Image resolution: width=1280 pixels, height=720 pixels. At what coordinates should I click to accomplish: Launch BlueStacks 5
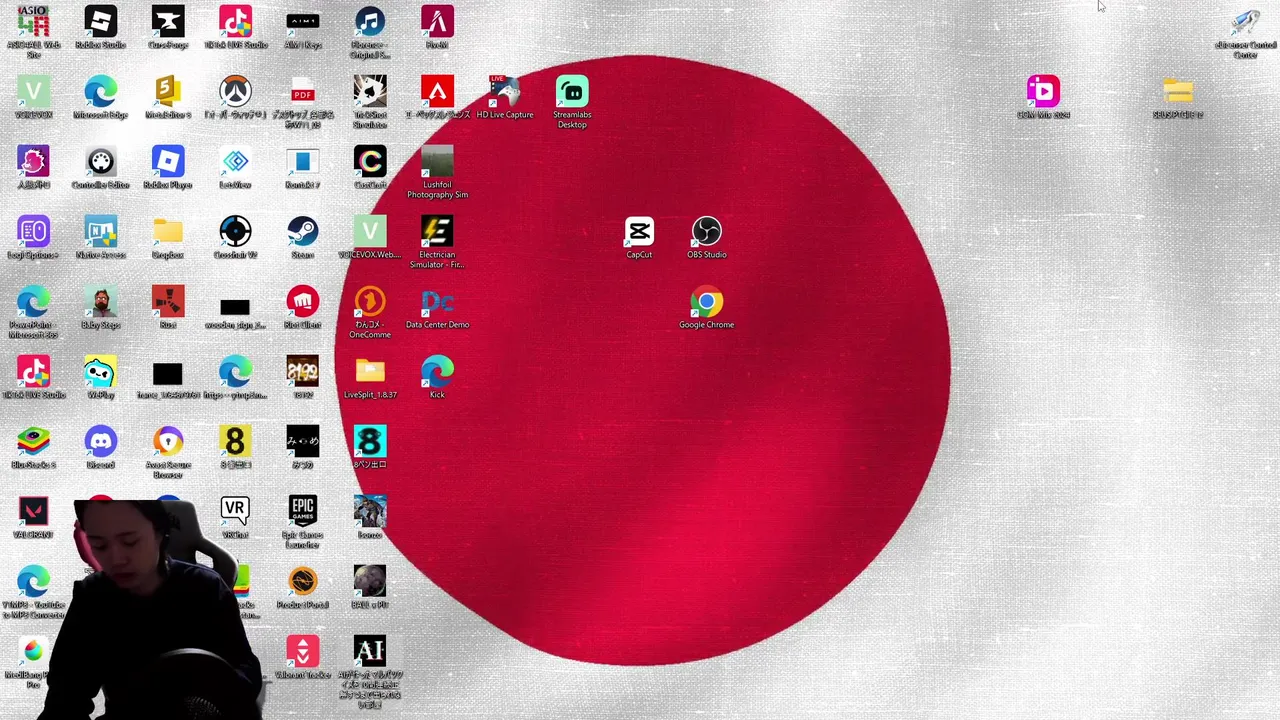33,447
